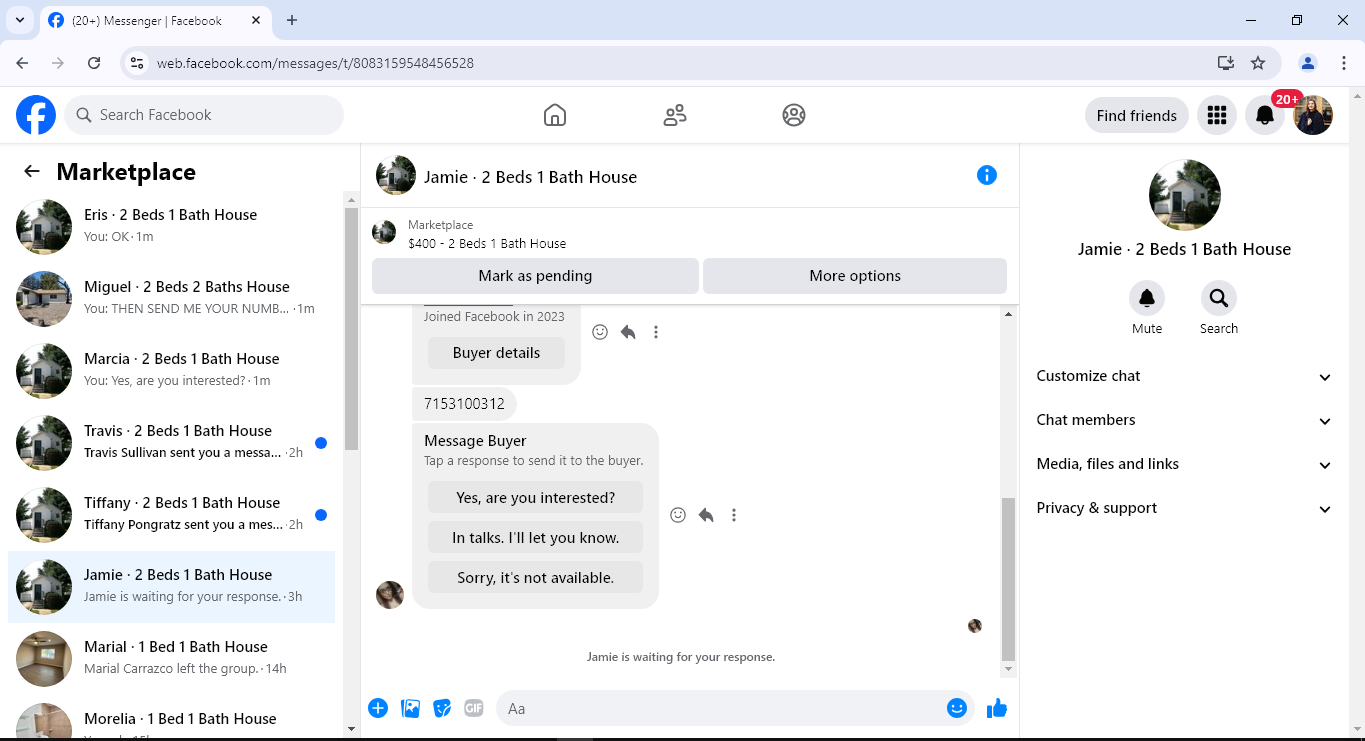Viewport: 1365px width, 741px height.
Task: Click the More options button
Action: click(855, 276)
